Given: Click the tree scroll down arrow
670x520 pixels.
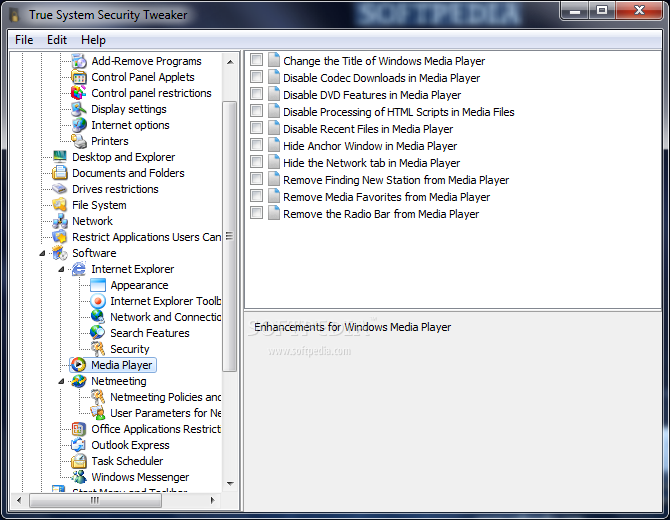Looking at the screenshot, I should click(x=230, y=484).
